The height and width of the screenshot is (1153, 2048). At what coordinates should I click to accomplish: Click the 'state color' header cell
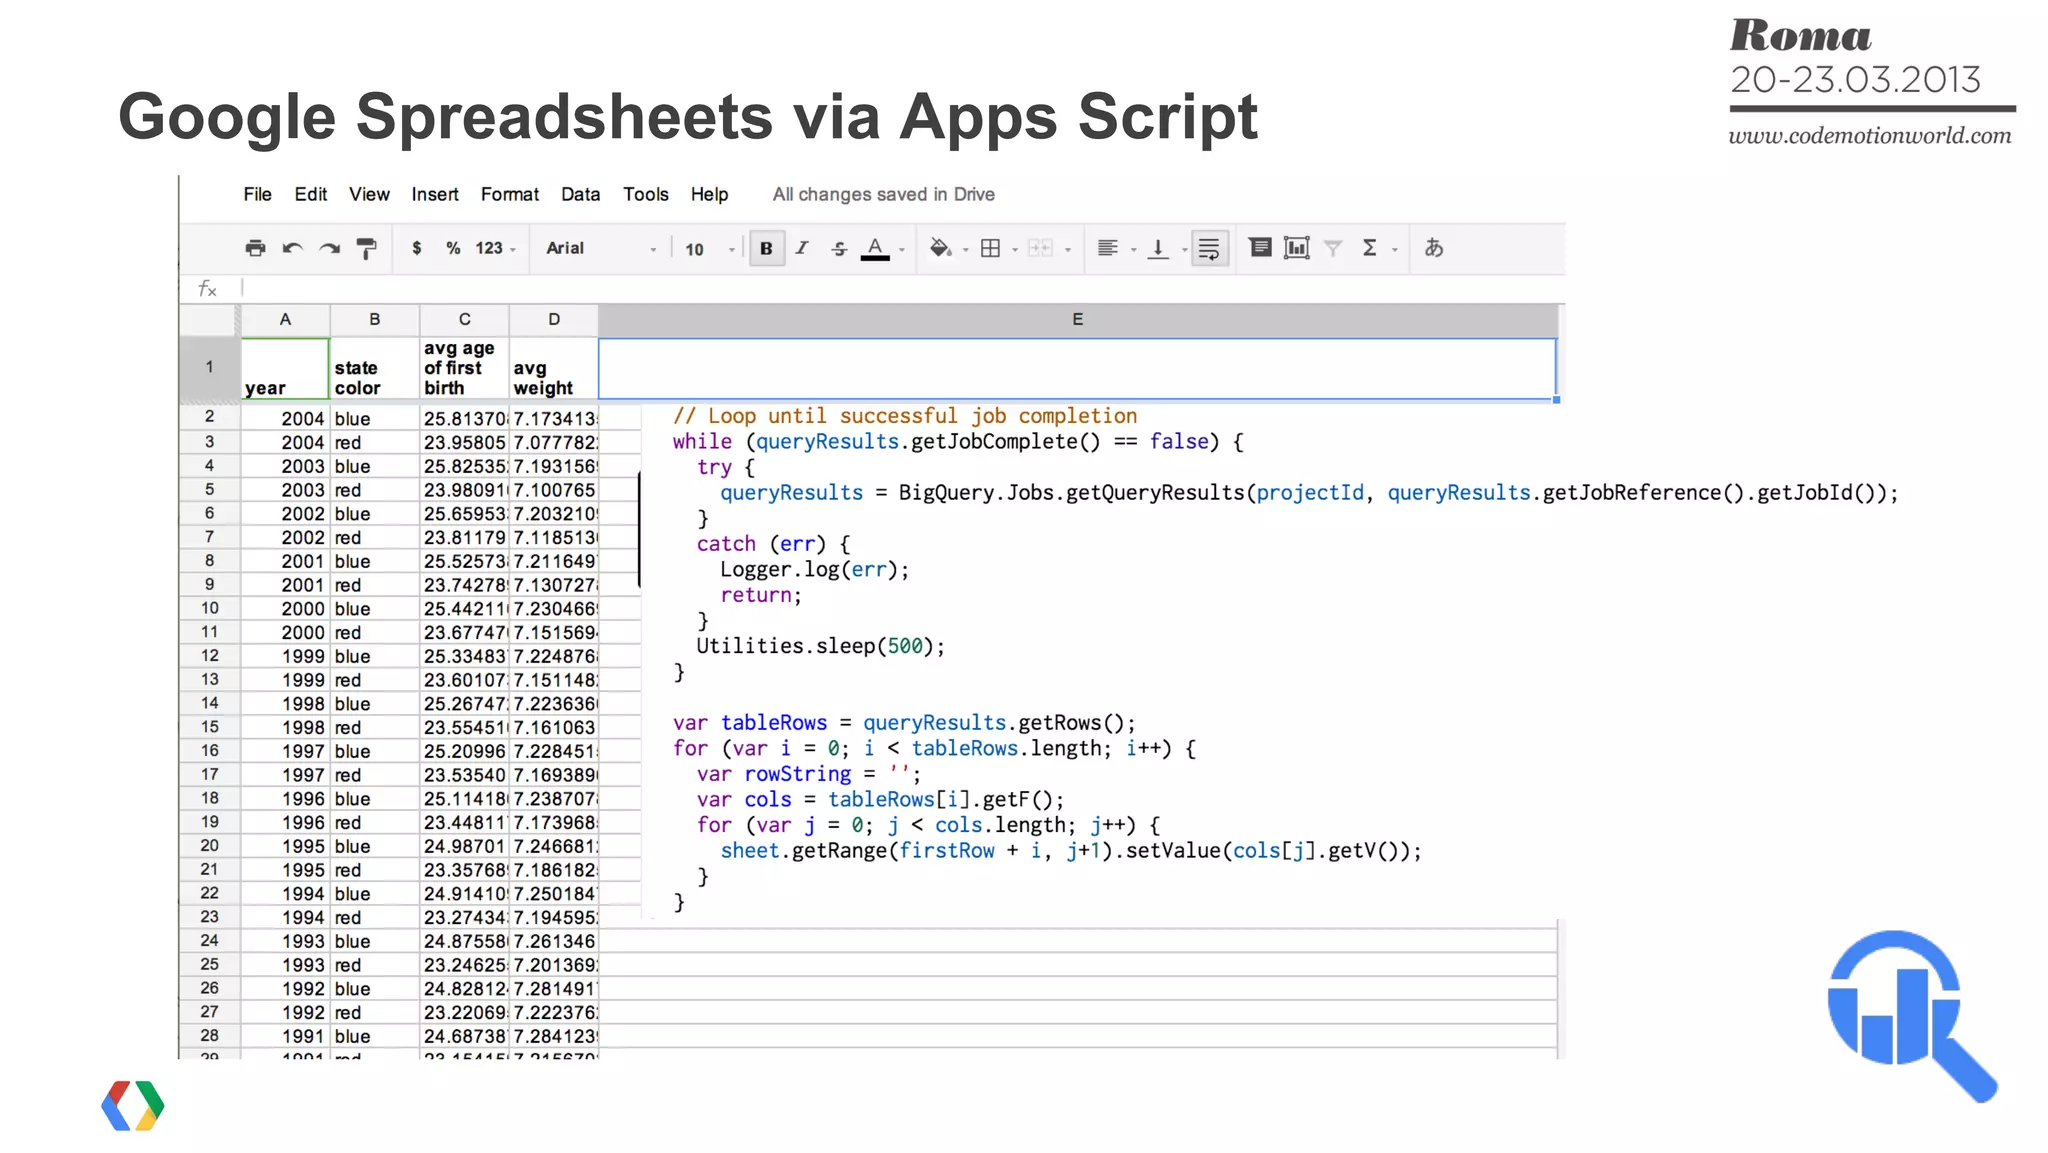click(x=375, y=368)
